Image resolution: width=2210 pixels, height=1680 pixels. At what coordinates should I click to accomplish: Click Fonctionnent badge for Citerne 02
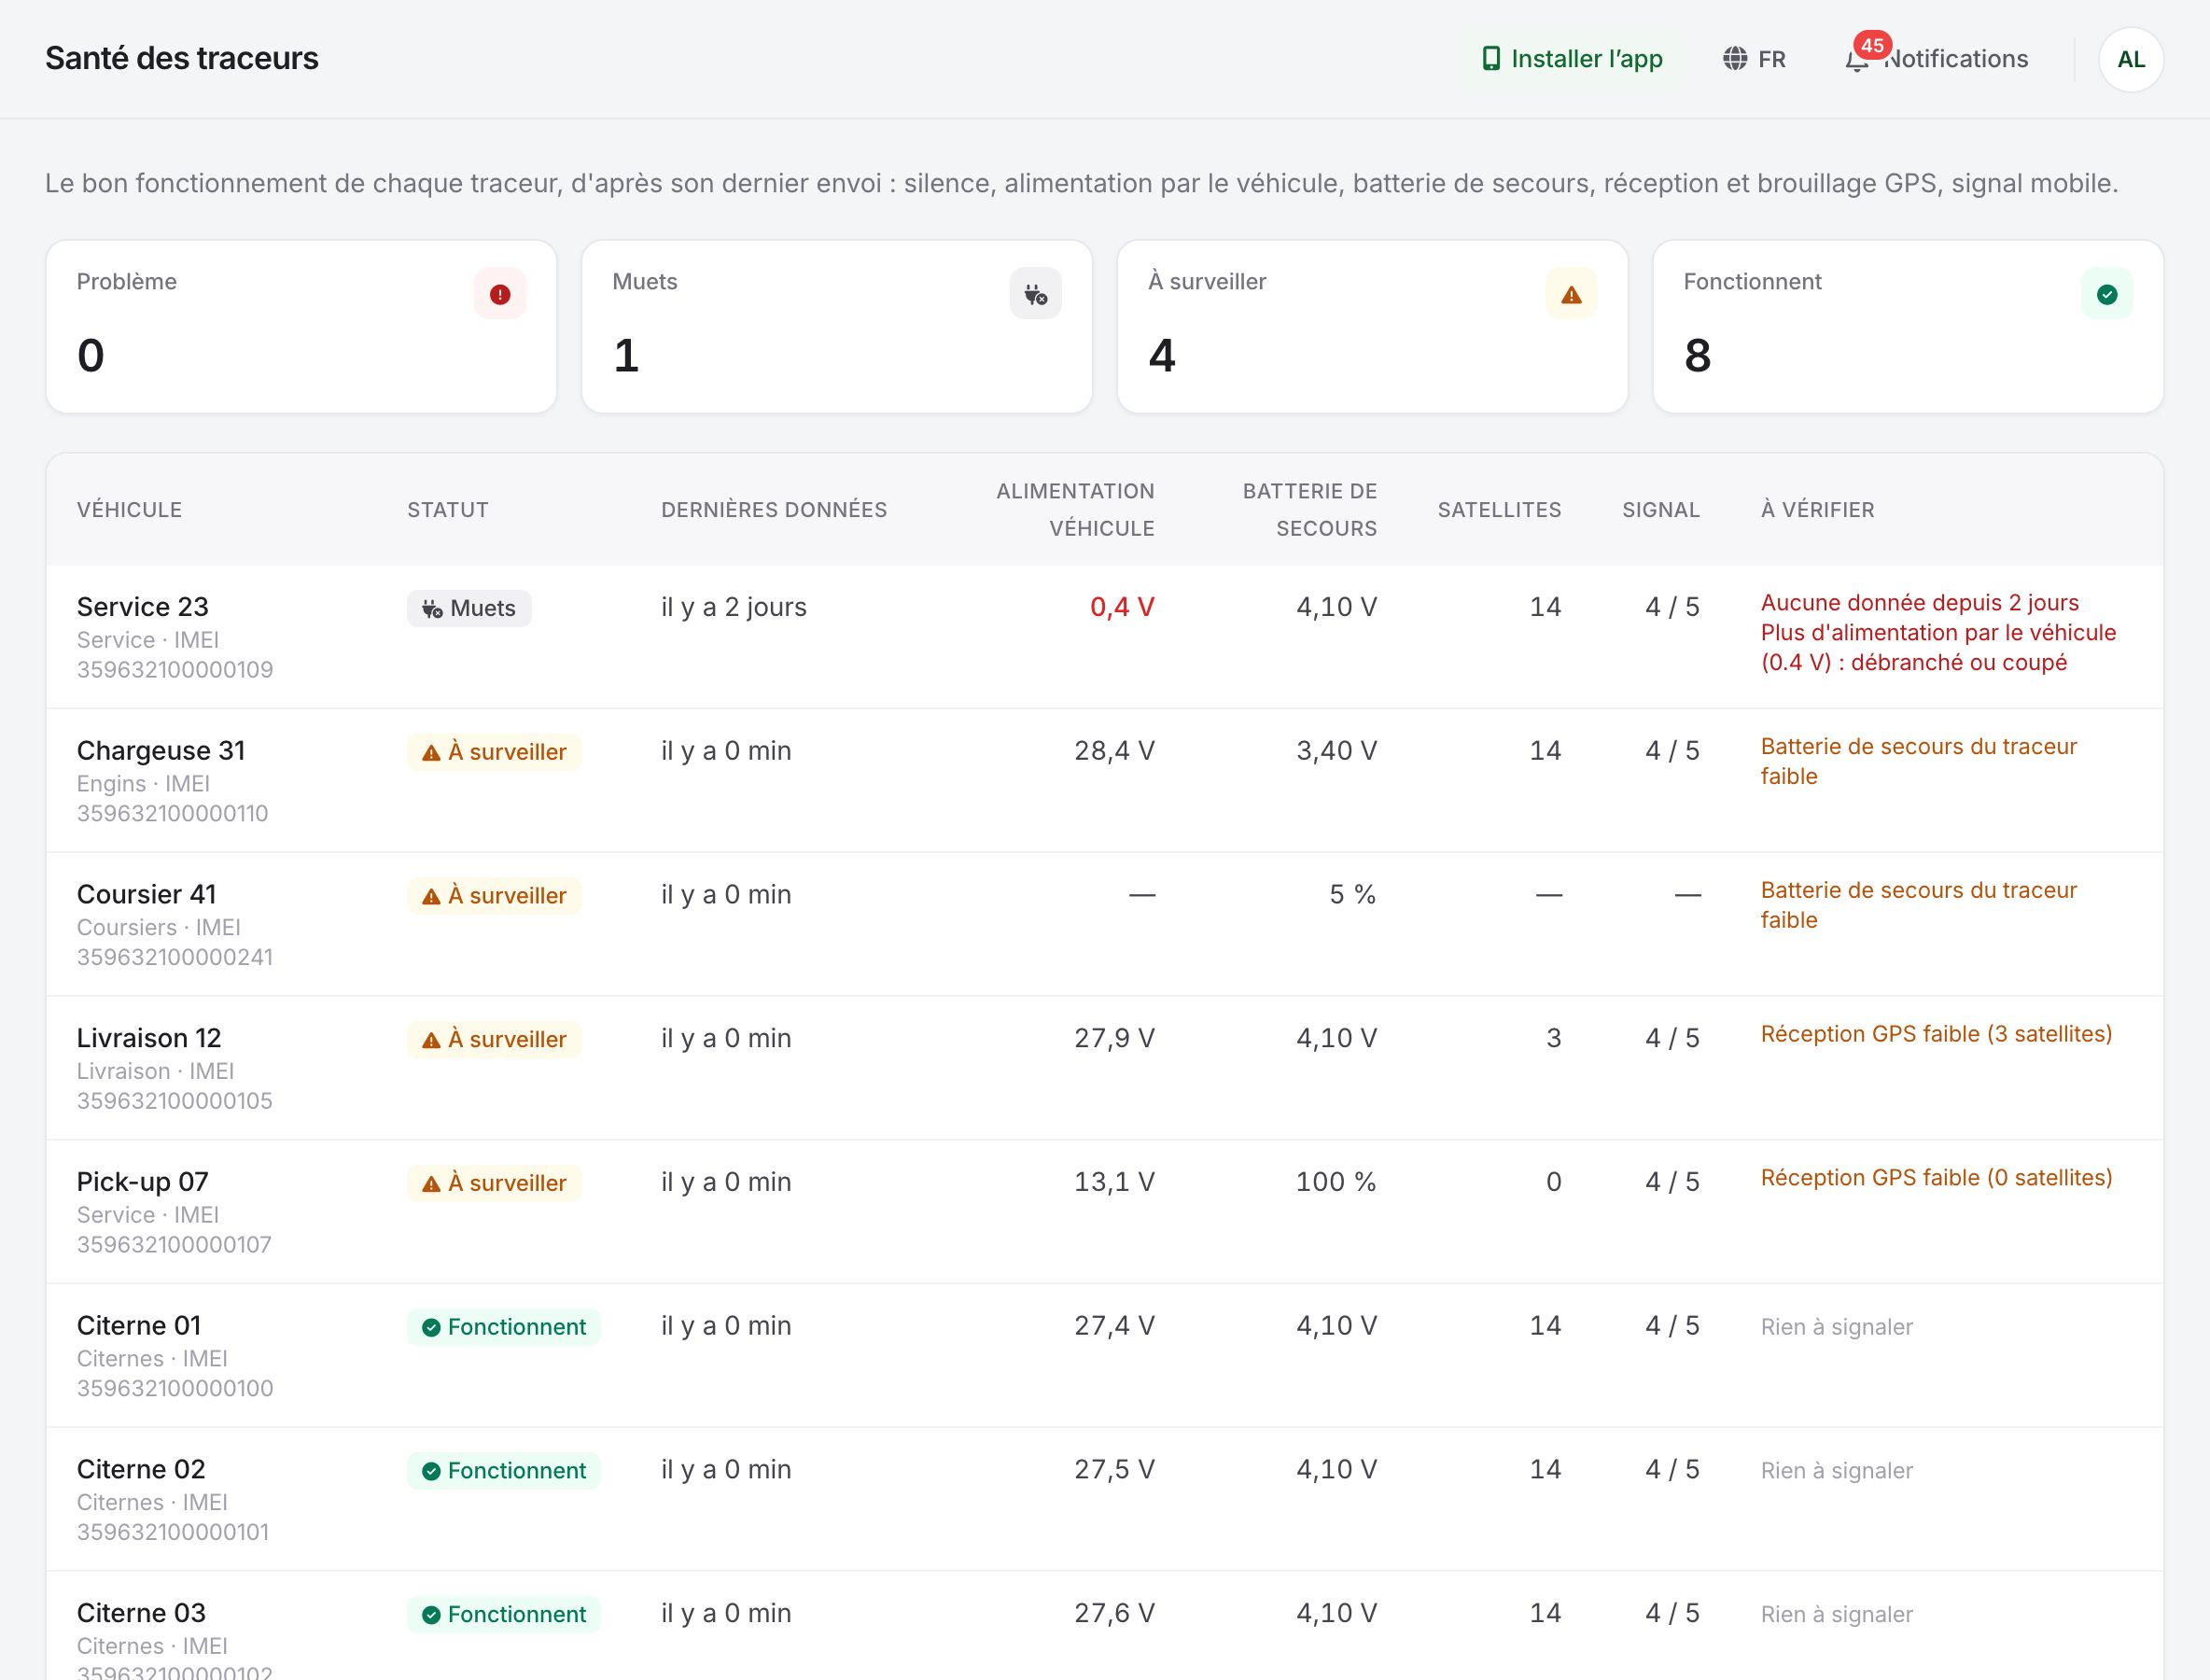pyautogui.click(x=504, y=1471)
